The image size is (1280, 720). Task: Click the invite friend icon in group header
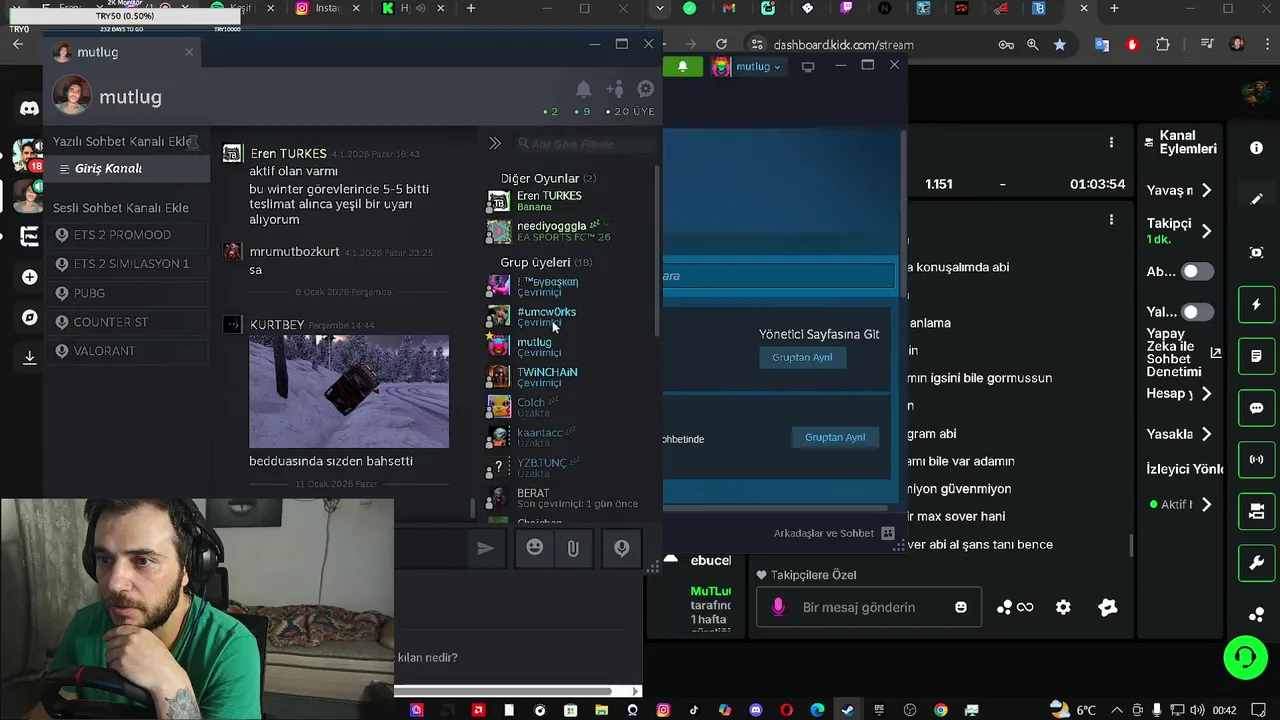[615, 89]
